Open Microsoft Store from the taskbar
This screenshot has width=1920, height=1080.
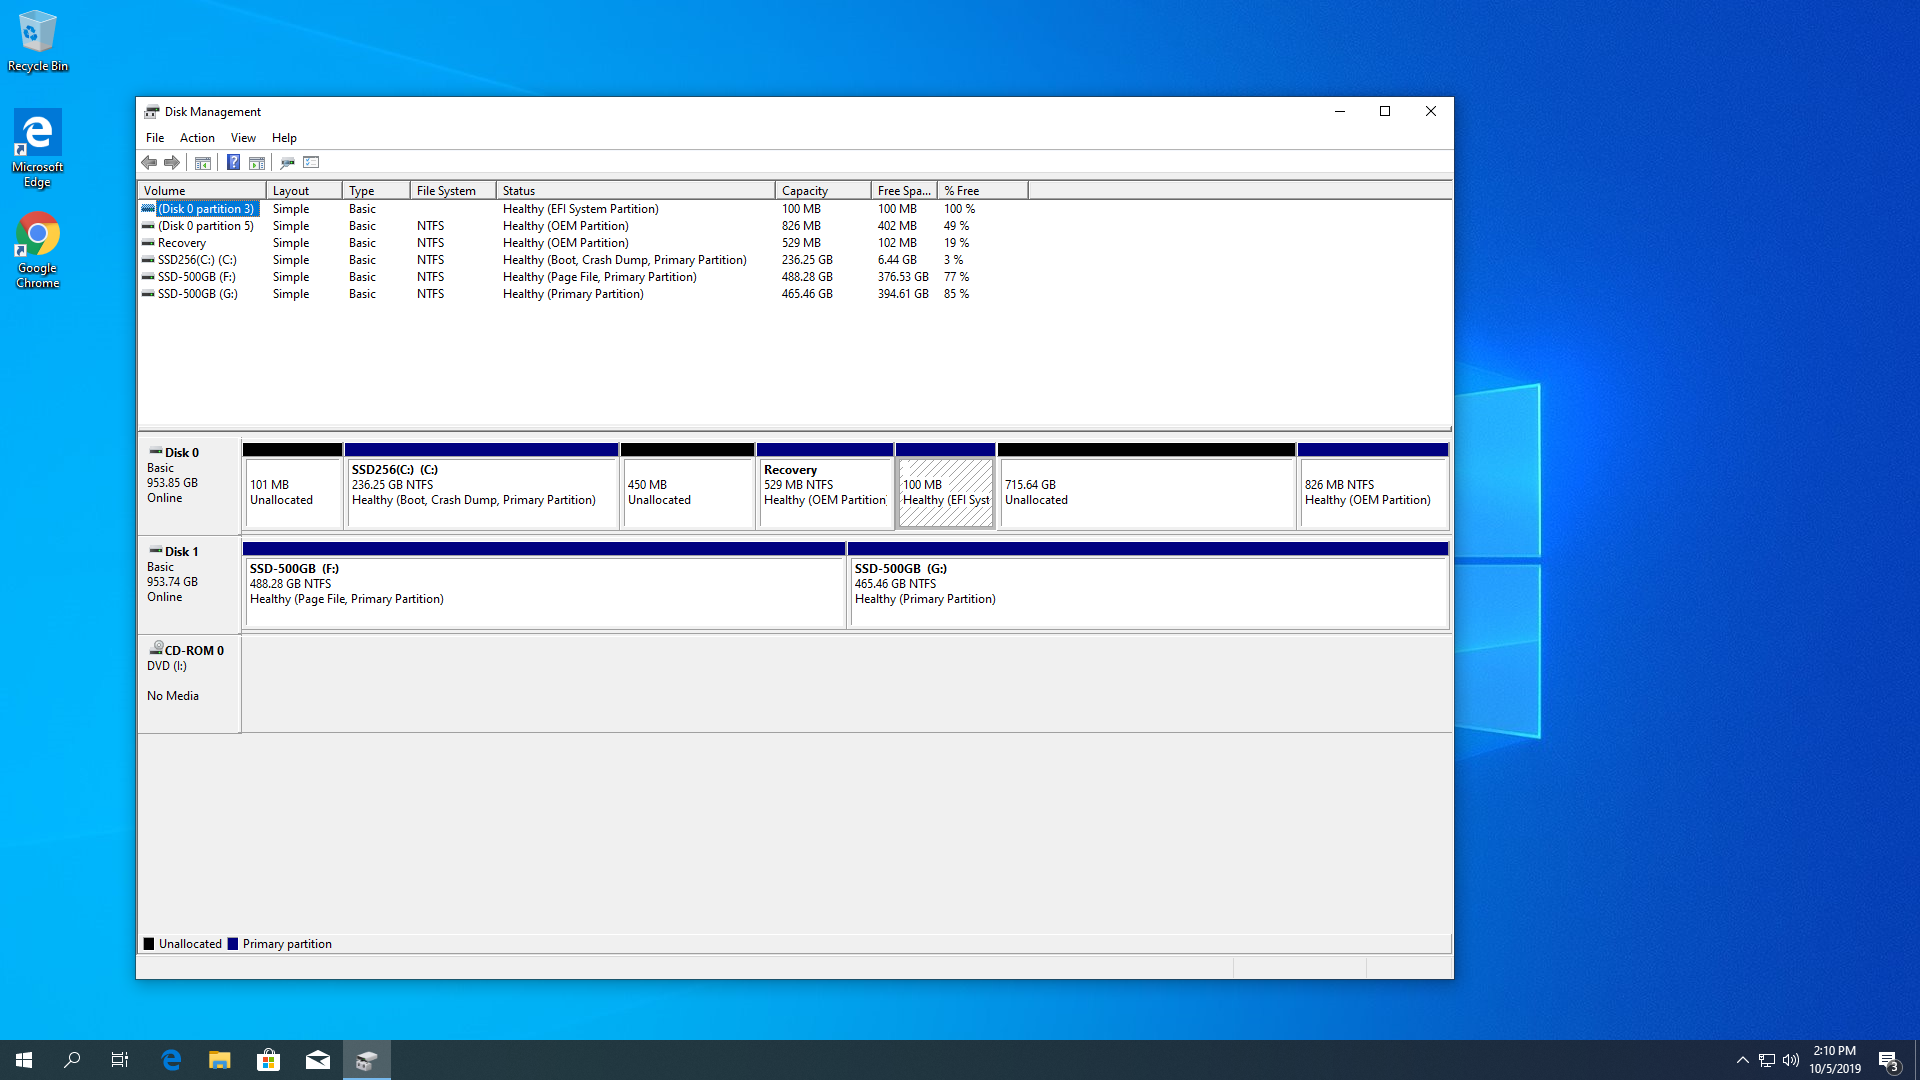[x=269, y=1060]
